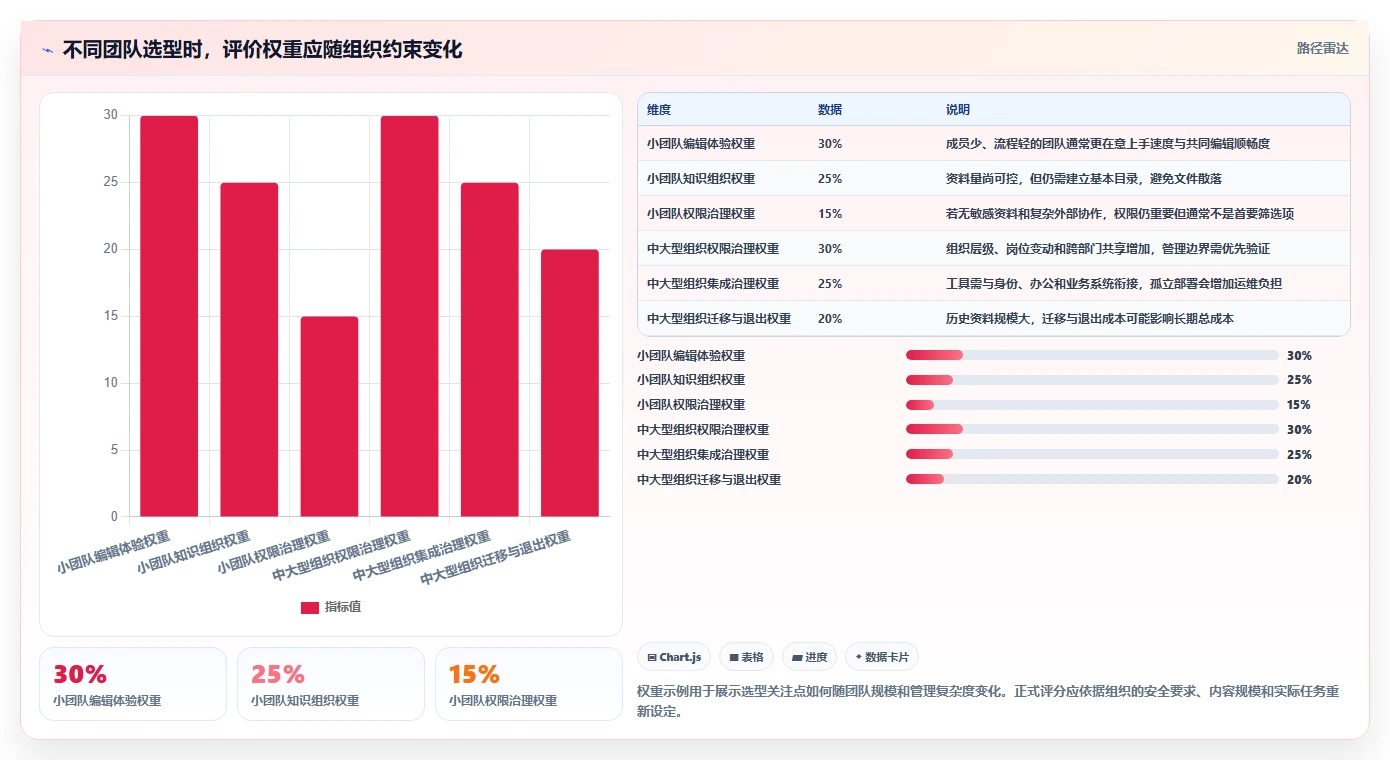
Task: Click the last chart bar valued 20
Action: tap(570, 383)
